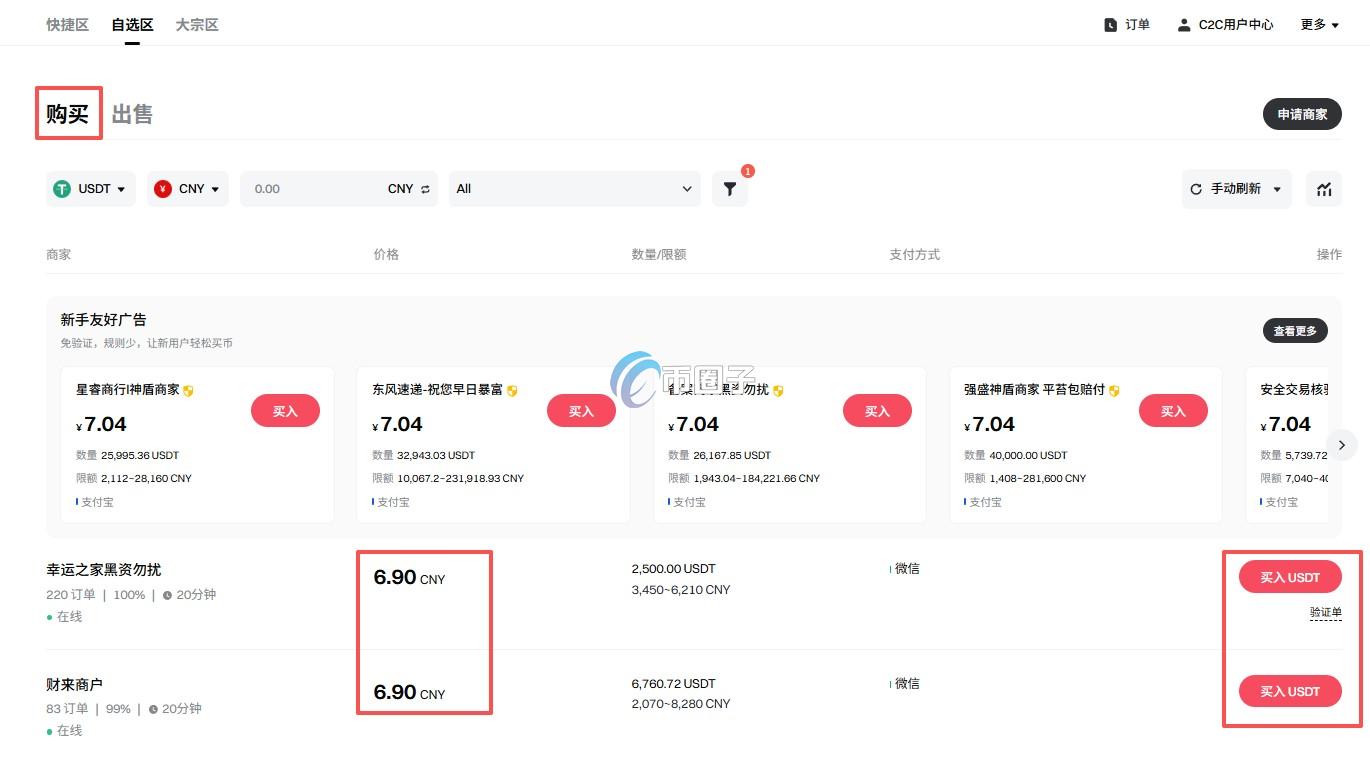Open the 订单 (orders) icon in the header
This screenshot has height=760, width=1370.
1111,24
